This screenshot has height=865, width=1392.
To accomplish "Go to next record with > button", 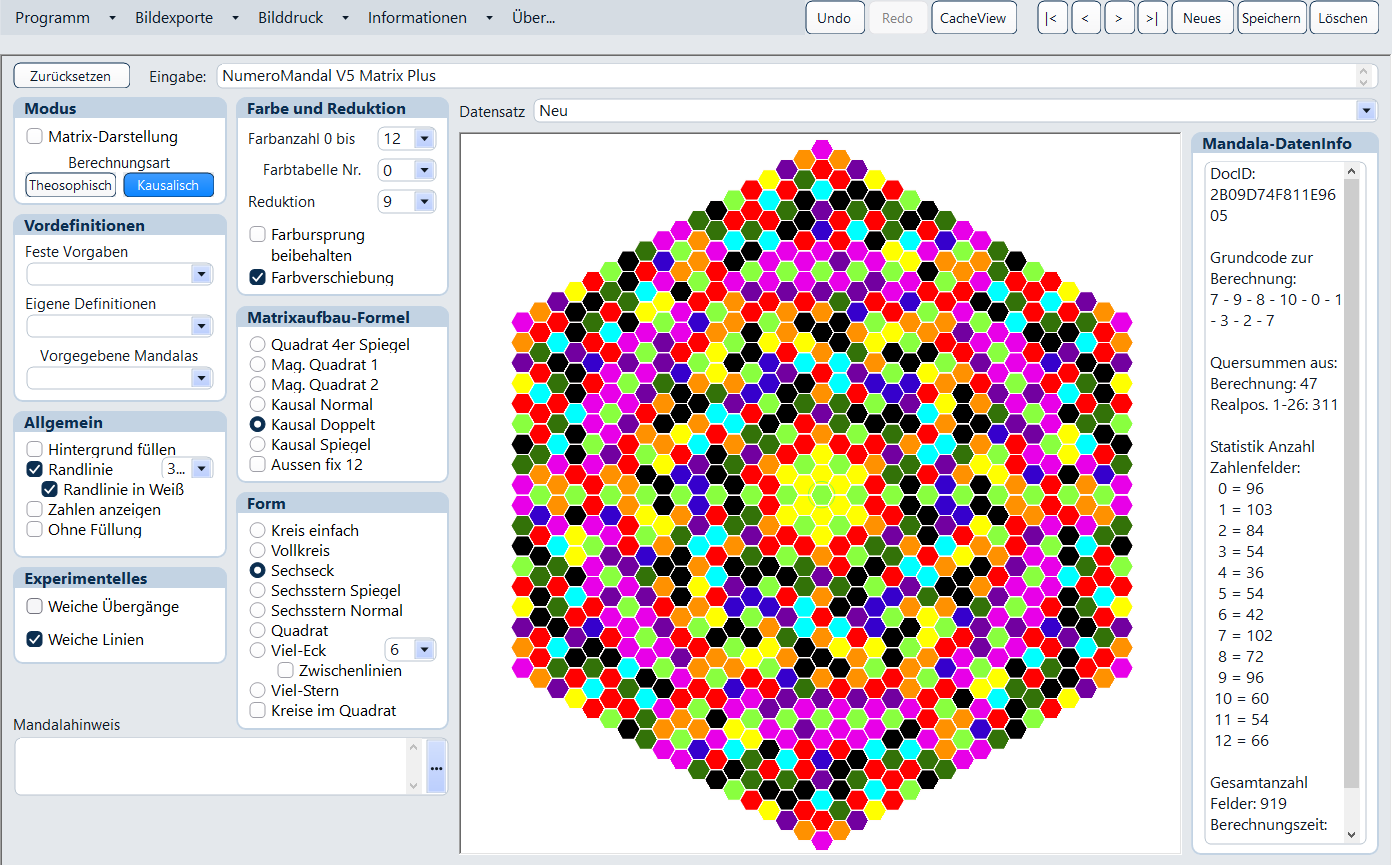I will click(x=1119, y=18).
